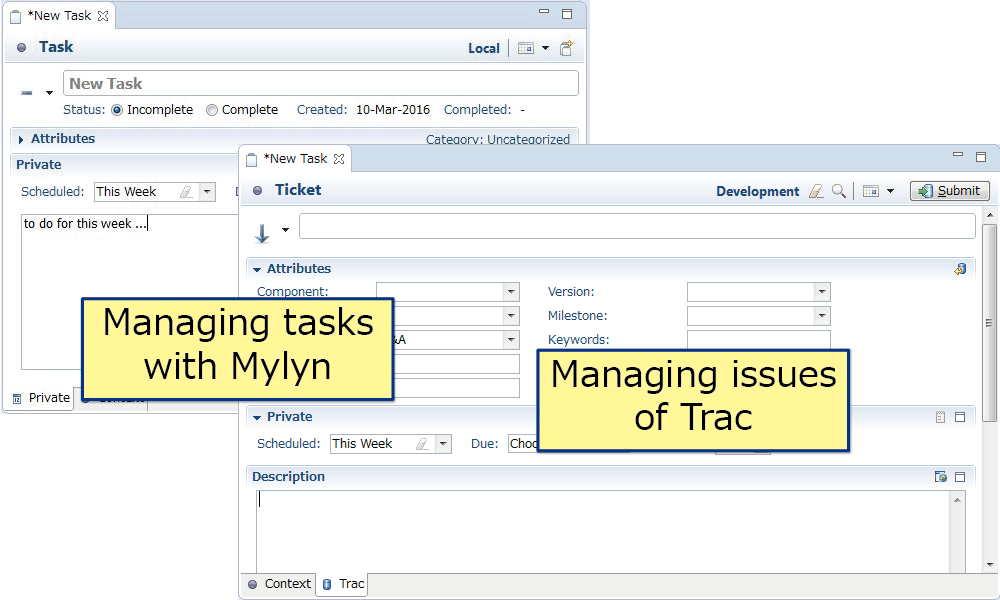Image resolution: width=1000 pixels, height=600 pixels.
Task: Activate the gray circle beside Task title
Action: pos(22,48)
